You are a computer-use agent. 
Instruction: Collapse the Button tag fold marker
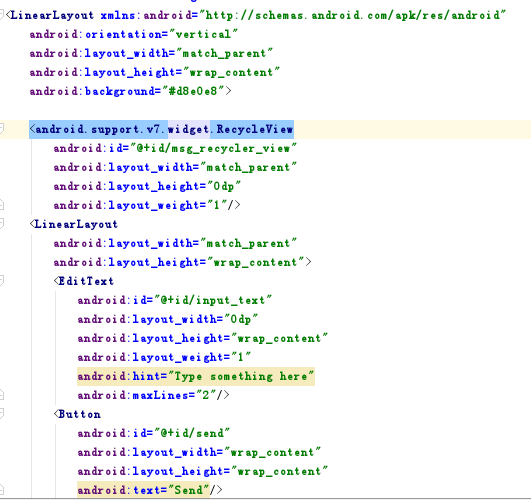pyautogui.click(x=1, y=413)
